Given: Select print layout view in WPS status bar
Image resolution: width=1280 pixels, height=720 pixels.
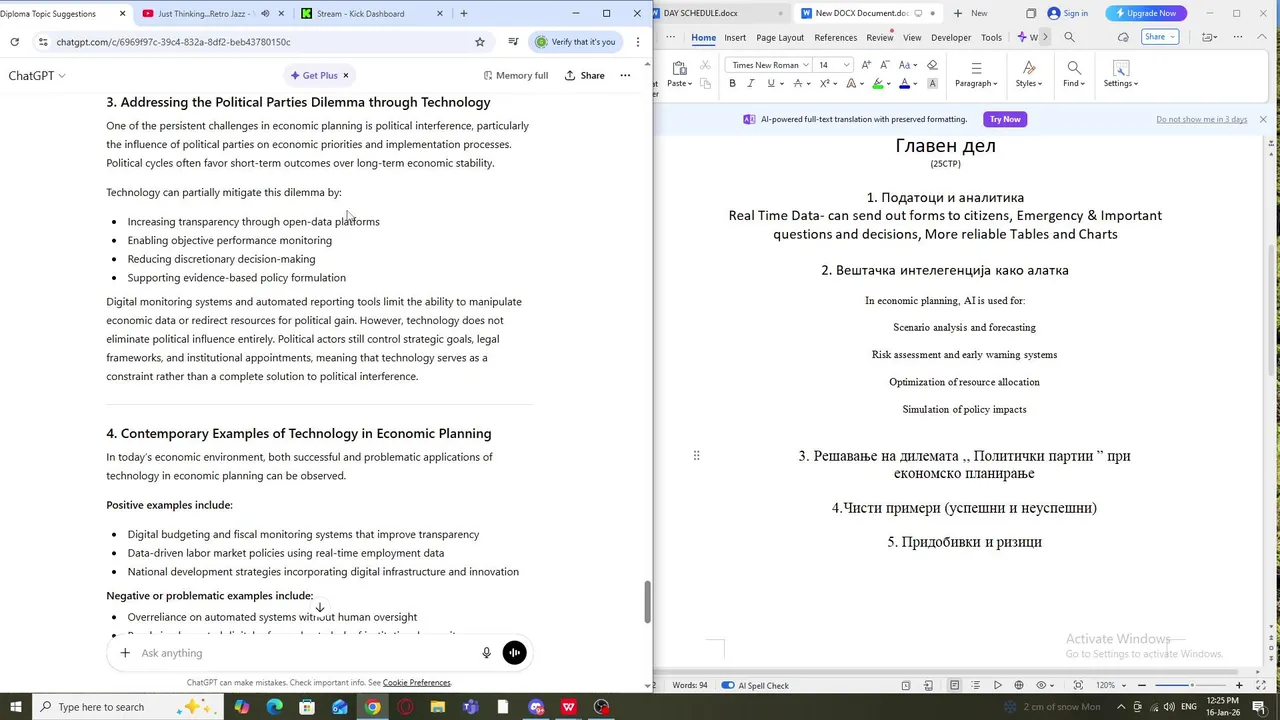Looking at the screenshot, I should (954, 685).
